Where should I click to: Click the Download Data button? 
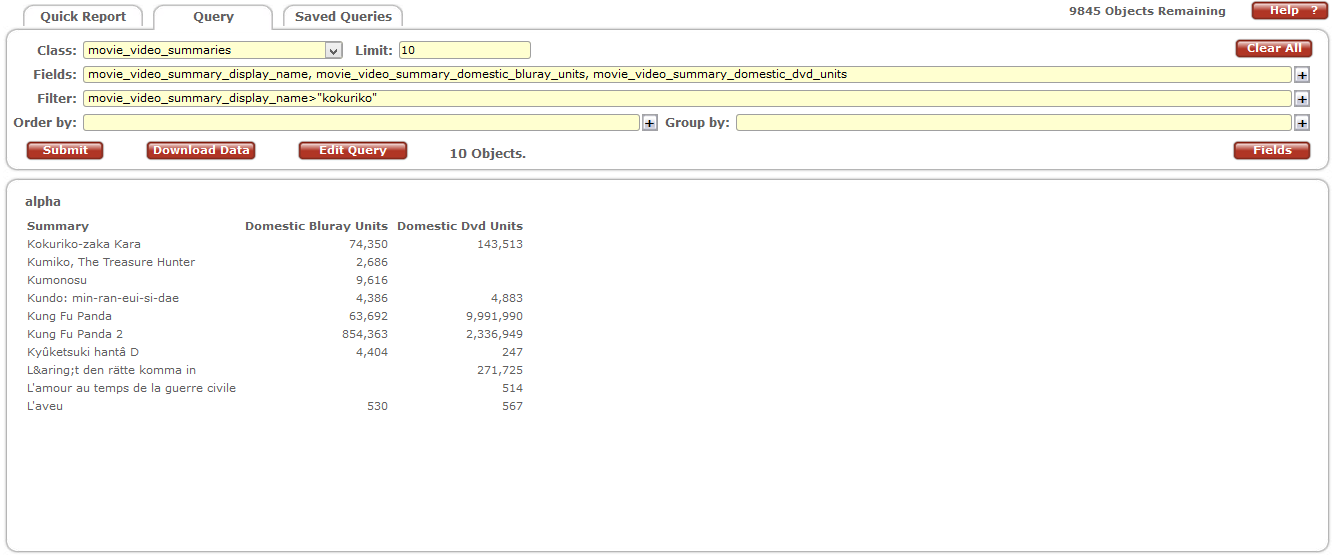(x=201, y=150)
